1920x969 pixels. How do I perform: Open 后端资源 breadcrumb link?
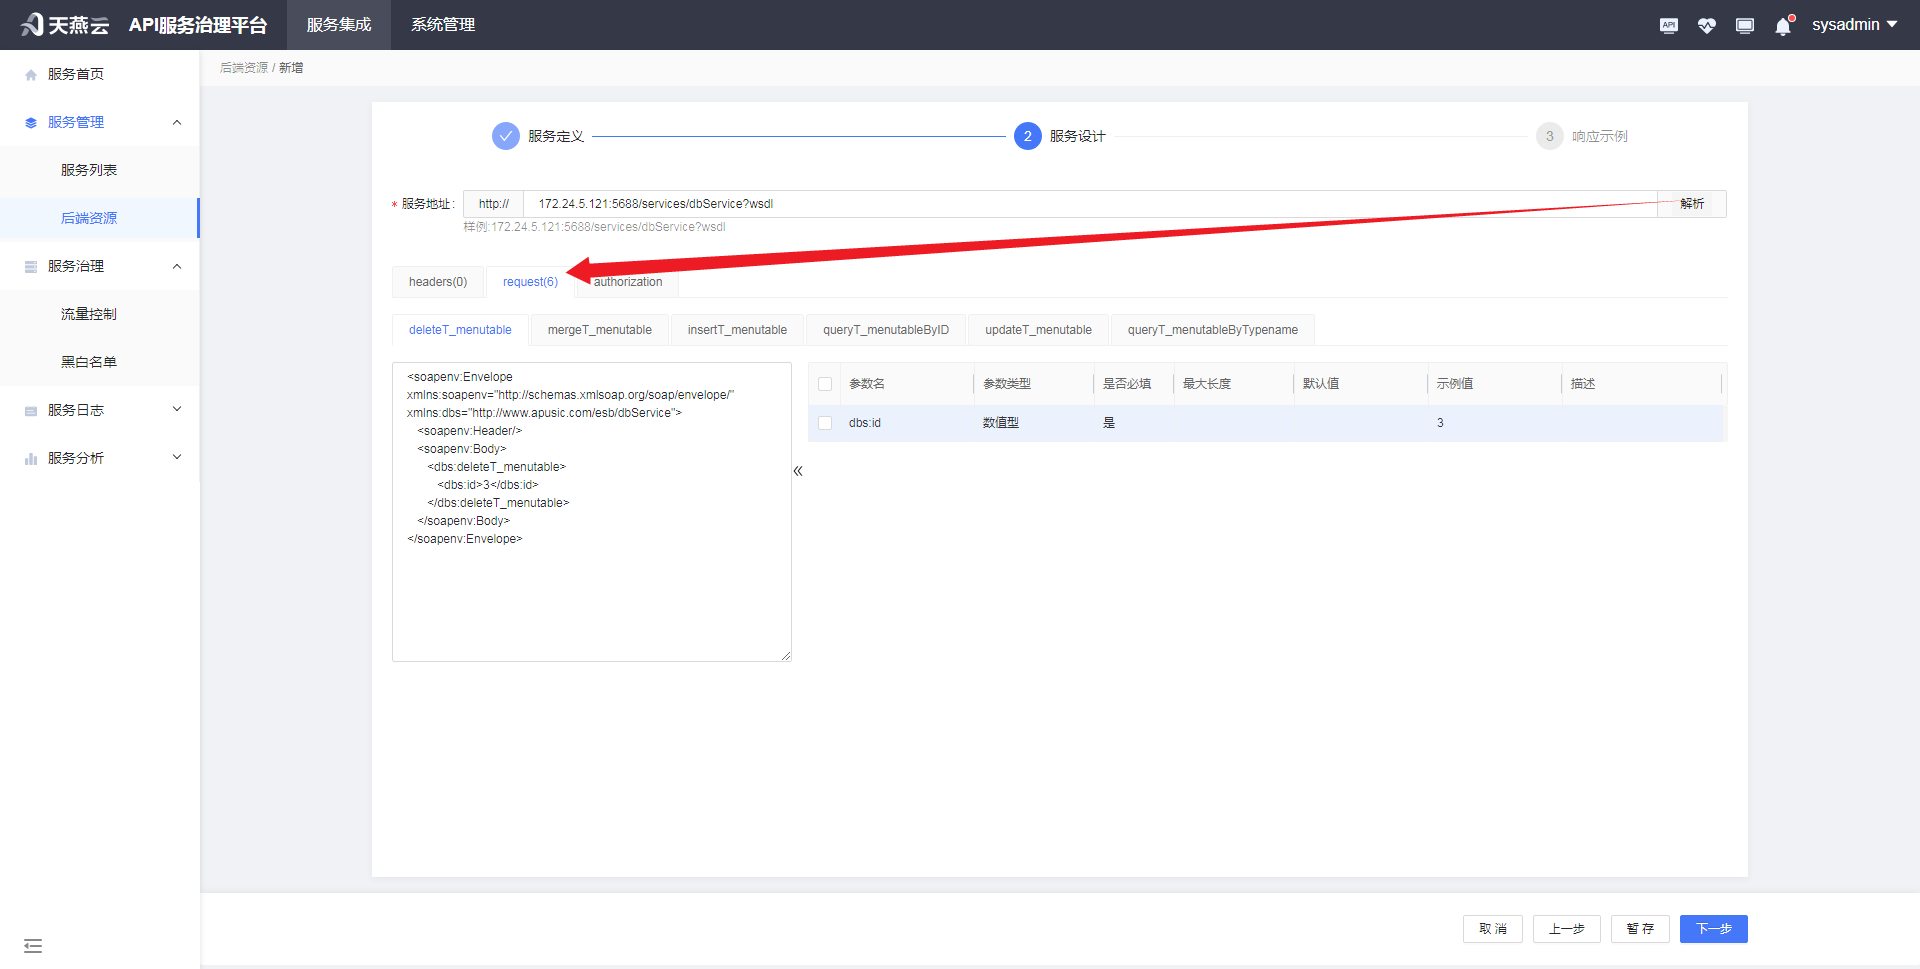pos(243,67)
